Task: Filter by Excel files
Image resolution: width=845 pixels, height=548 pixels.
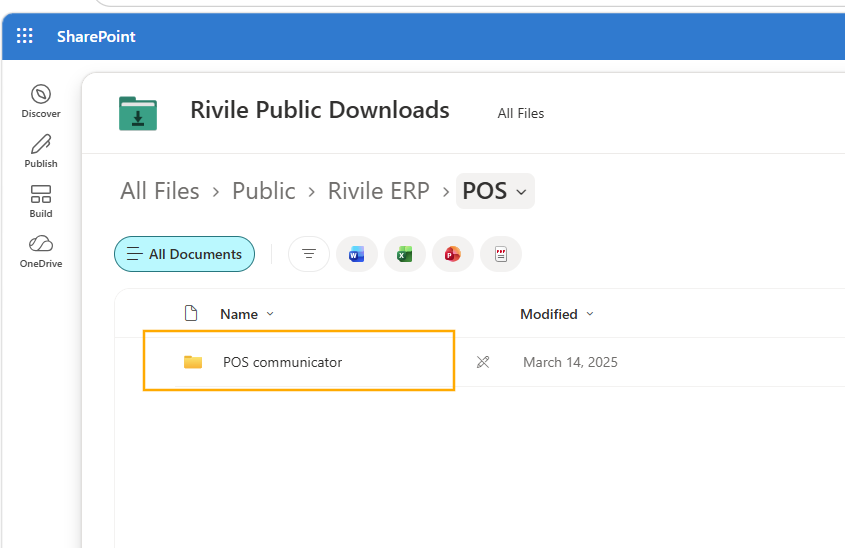Action: point(405,254)
